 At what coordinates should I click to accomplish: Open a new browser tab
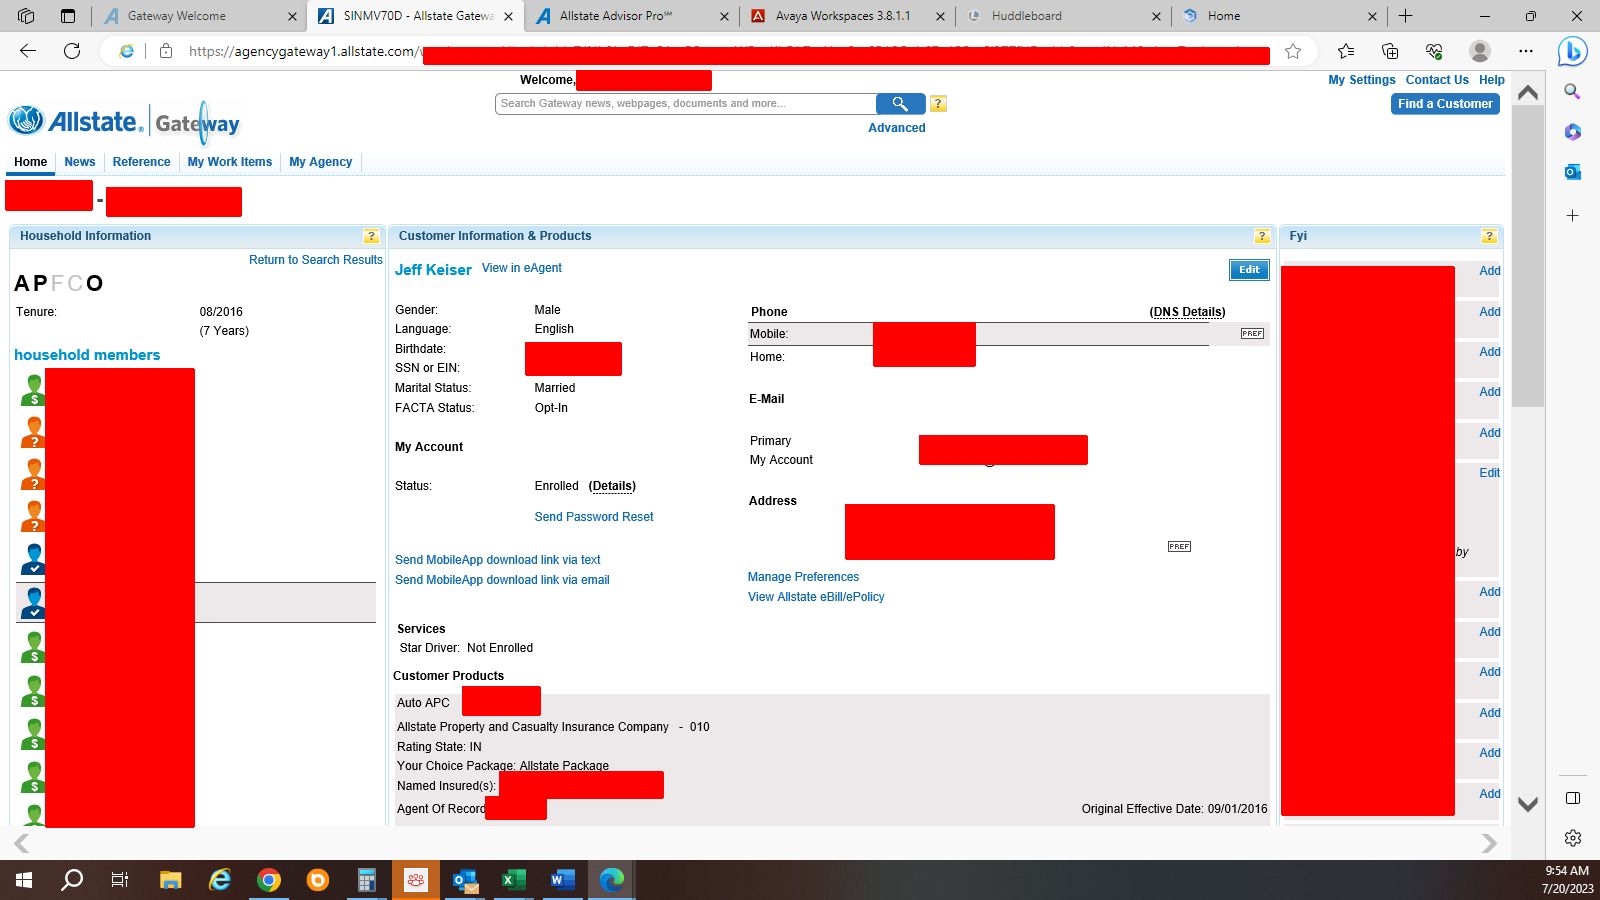click(1405, 16)
